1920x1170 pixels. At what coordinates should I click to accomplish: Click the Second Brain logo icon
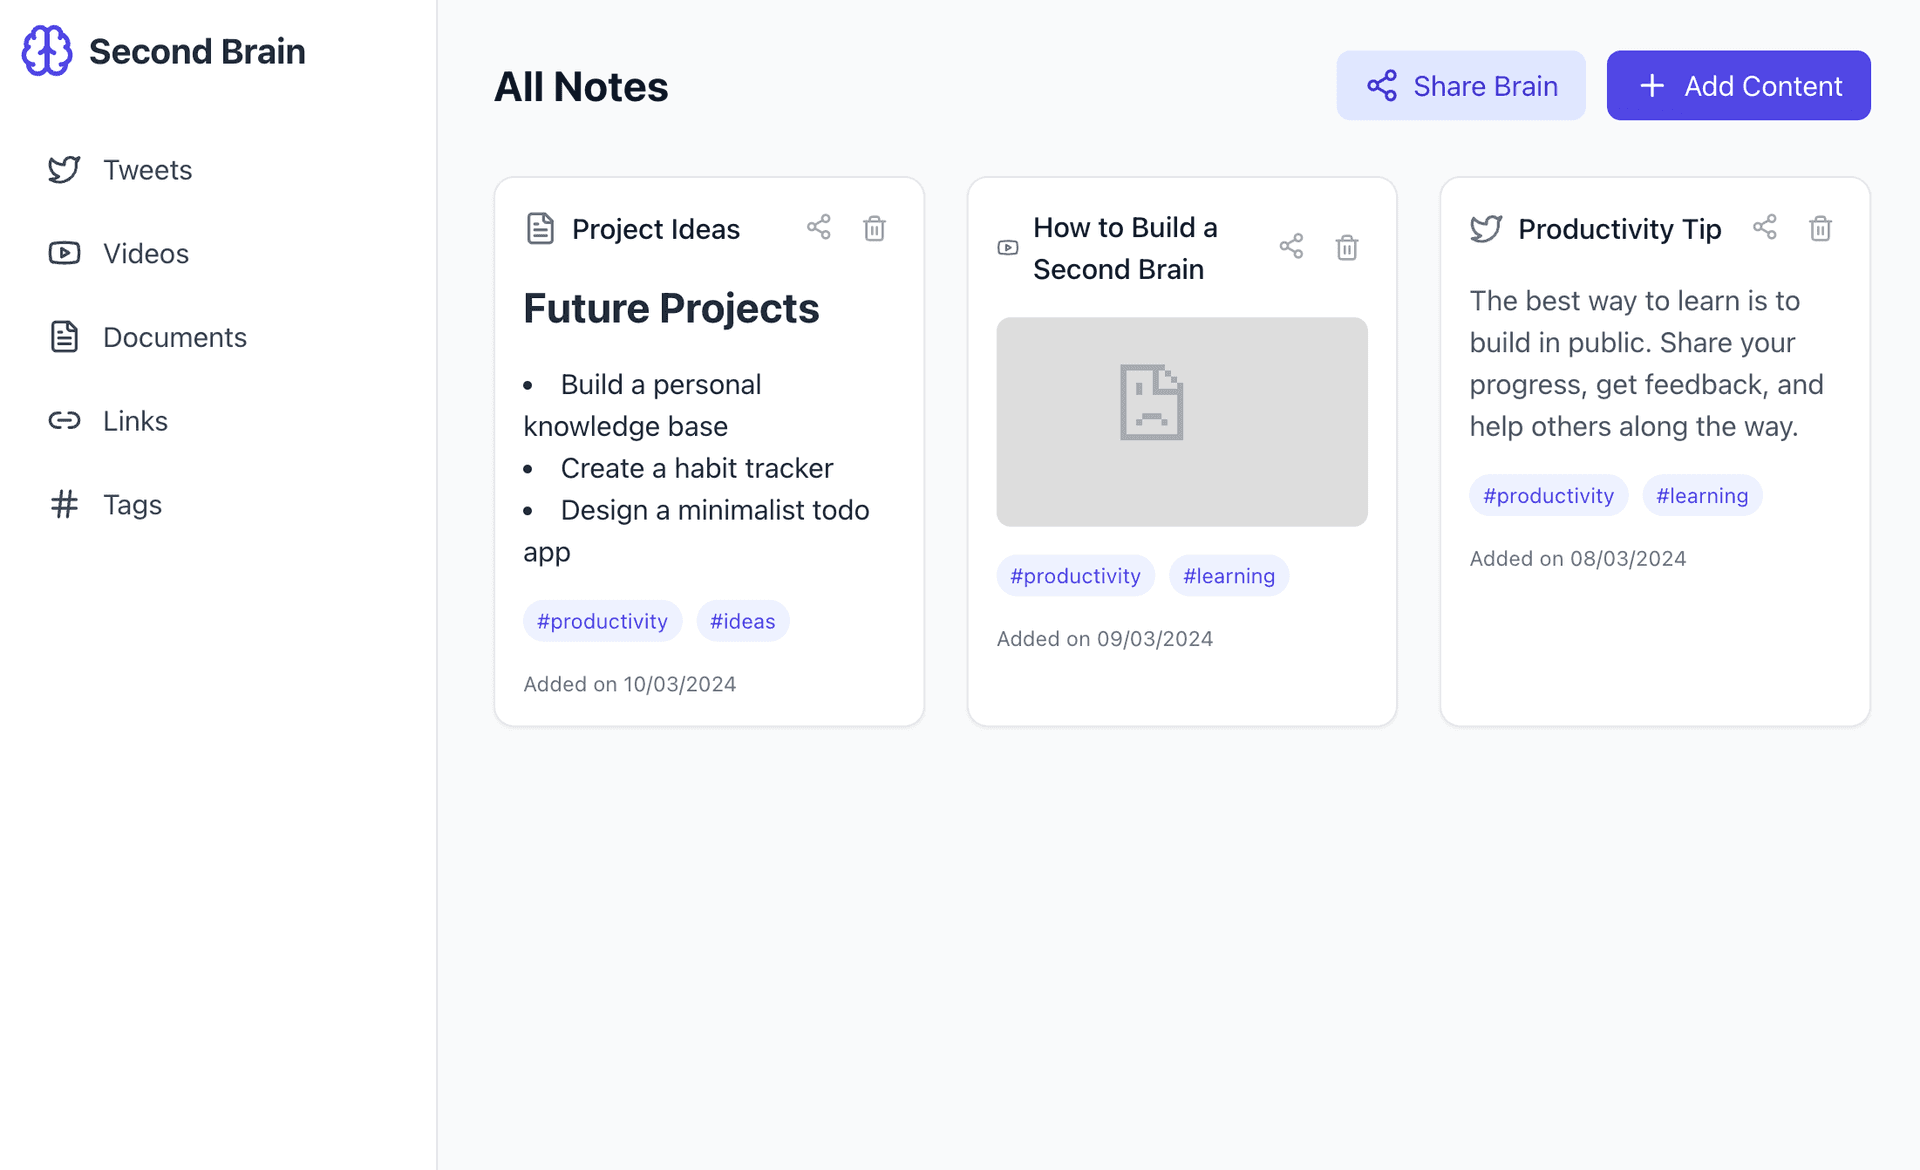pos(47,51)
